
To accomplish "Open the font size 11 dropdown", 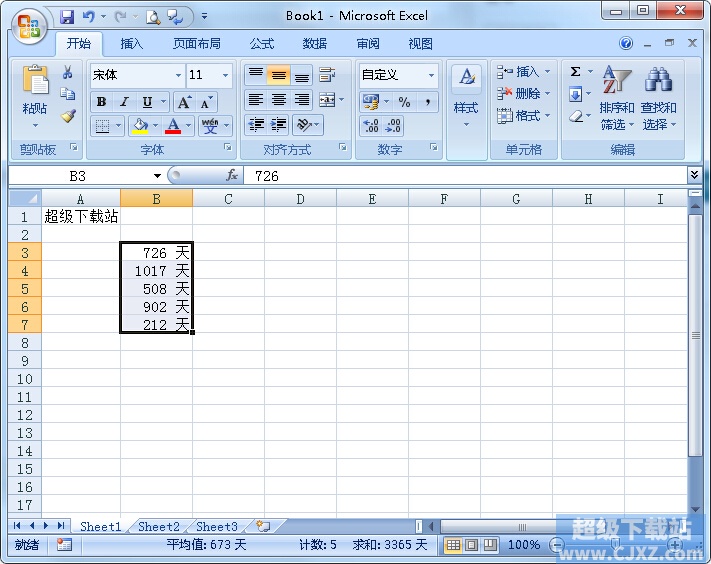I will point(225,75).
